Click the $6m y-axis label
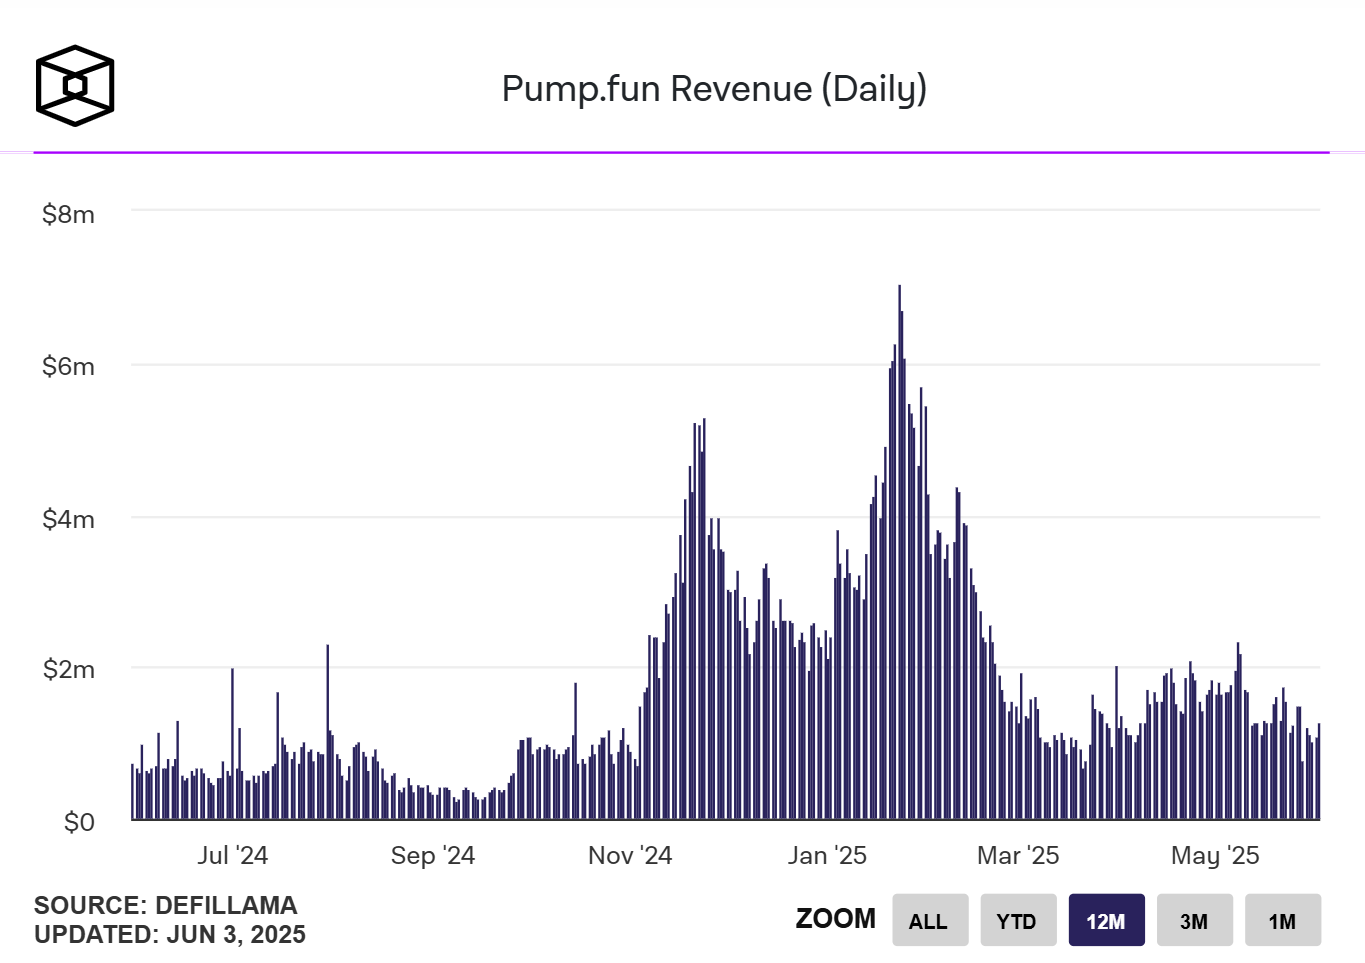The image size is (1365, 963). (68, 366)
